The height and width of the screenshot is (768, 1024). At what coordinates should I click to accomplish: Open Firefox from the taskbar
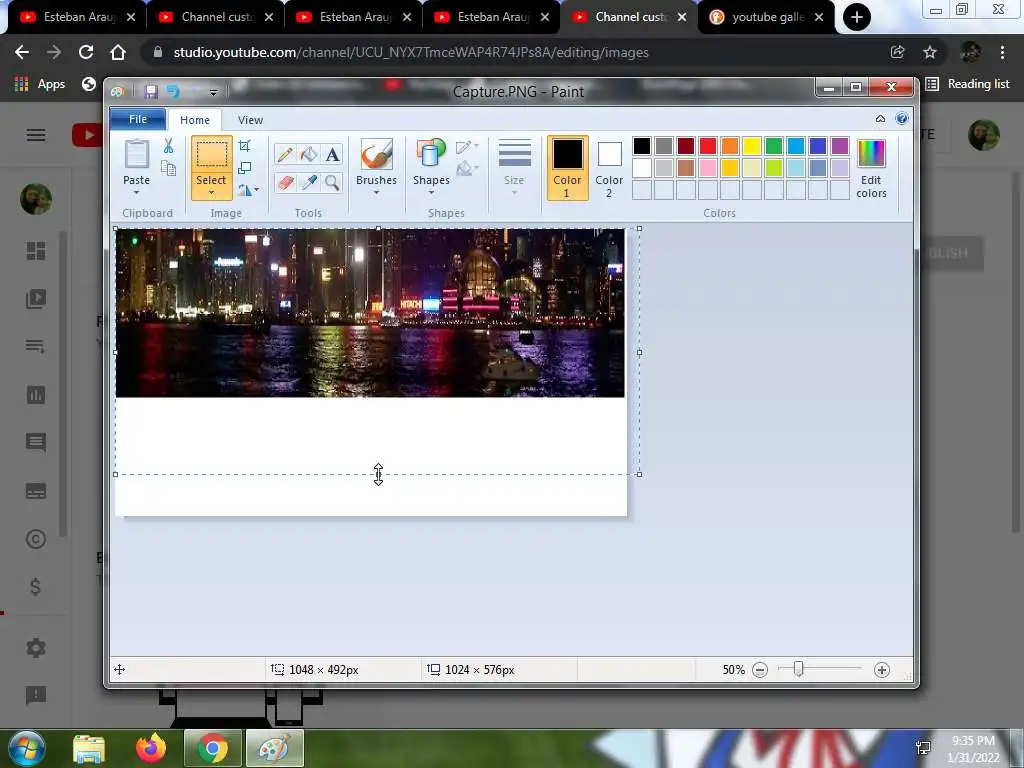pos(151,748)
